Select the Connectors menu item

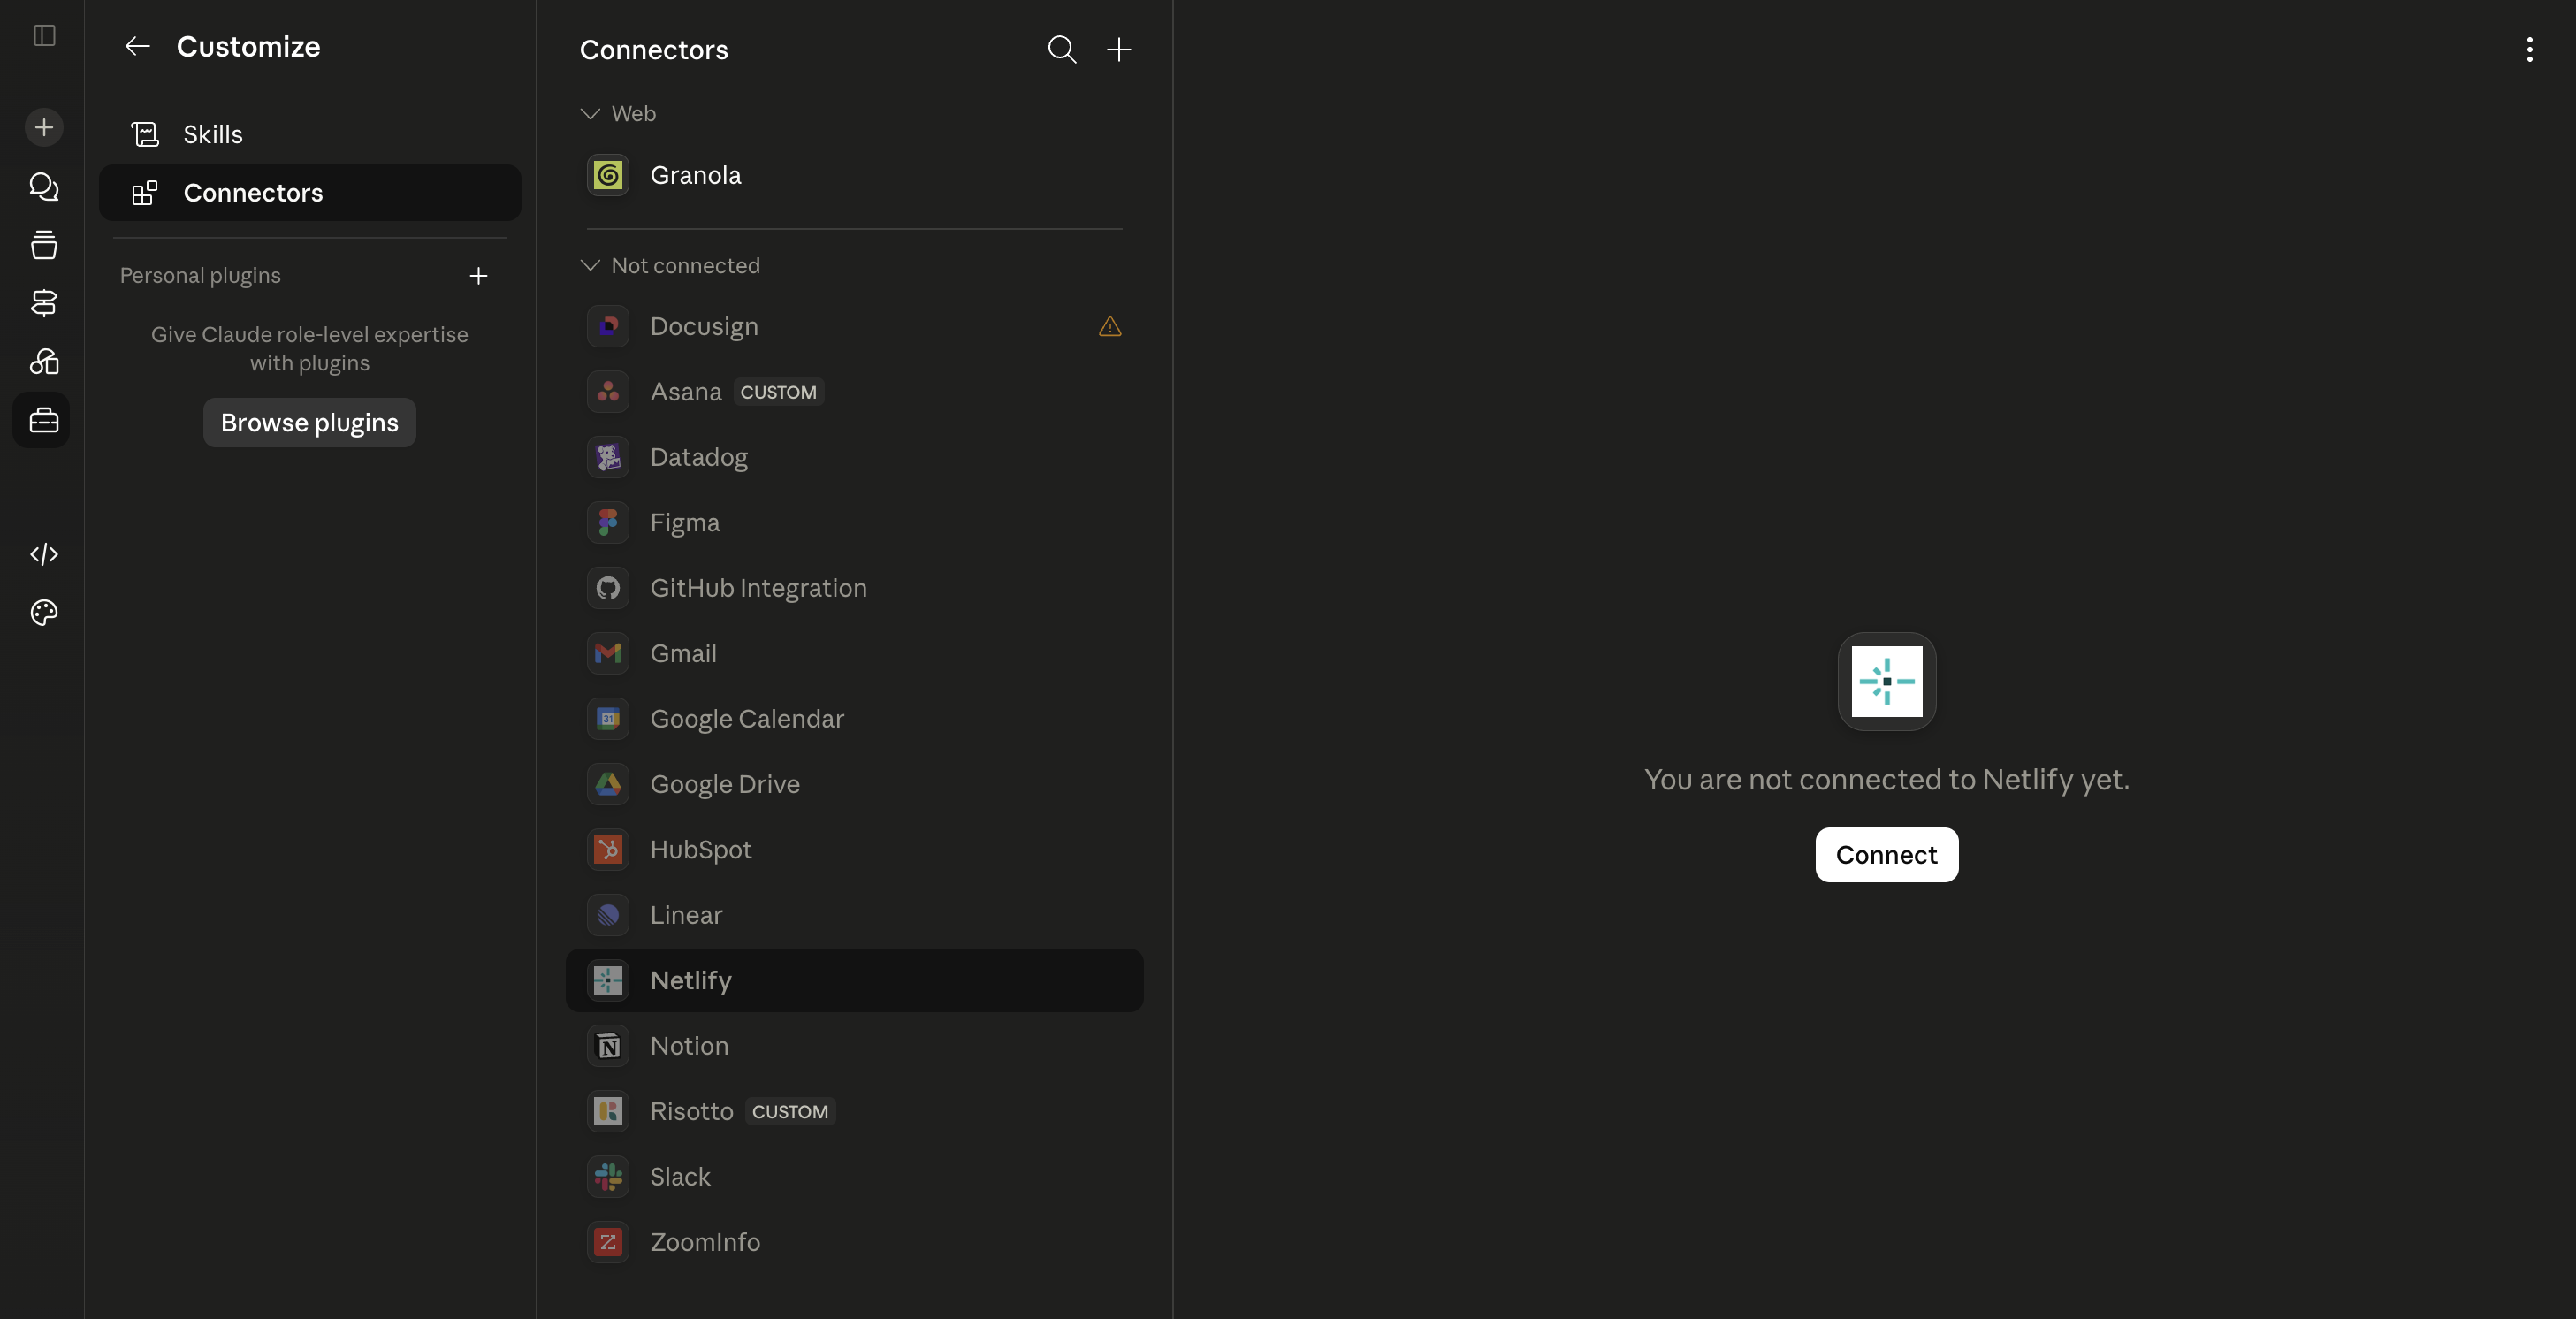click(x=310, y=193)
